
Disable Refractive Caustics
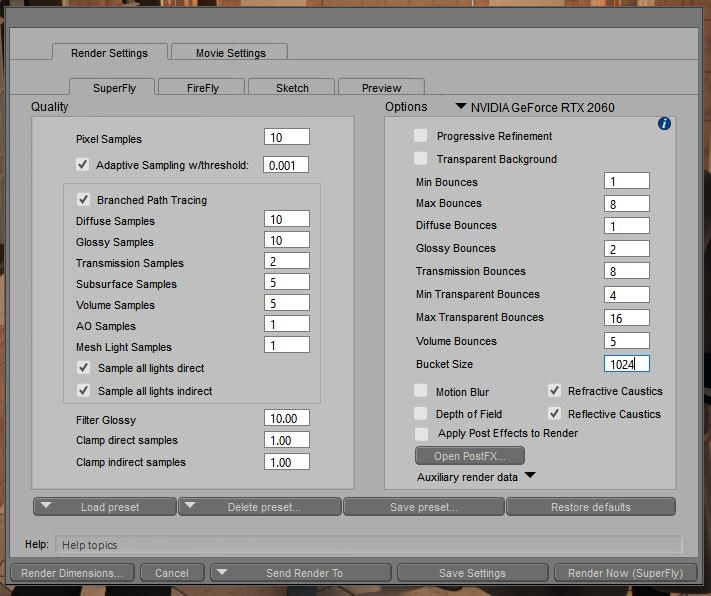(x=554, y=391)
